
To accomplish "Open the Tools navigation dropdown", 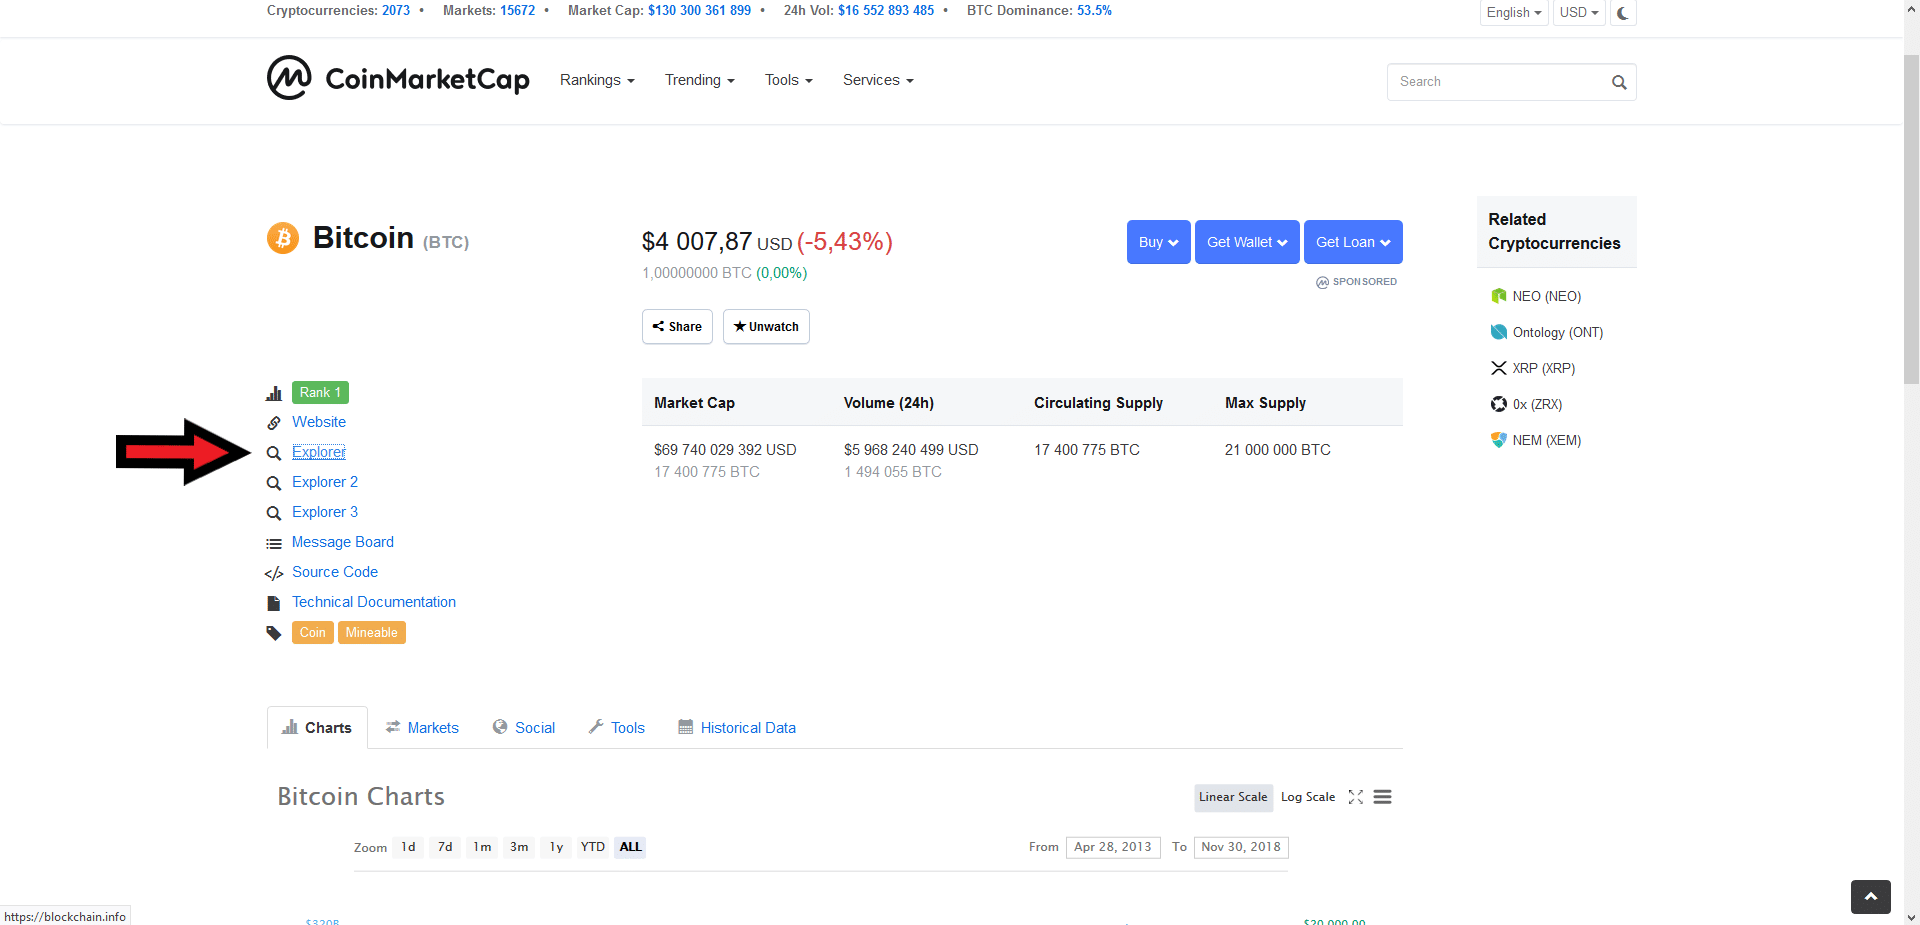I will tap(789, 80).
